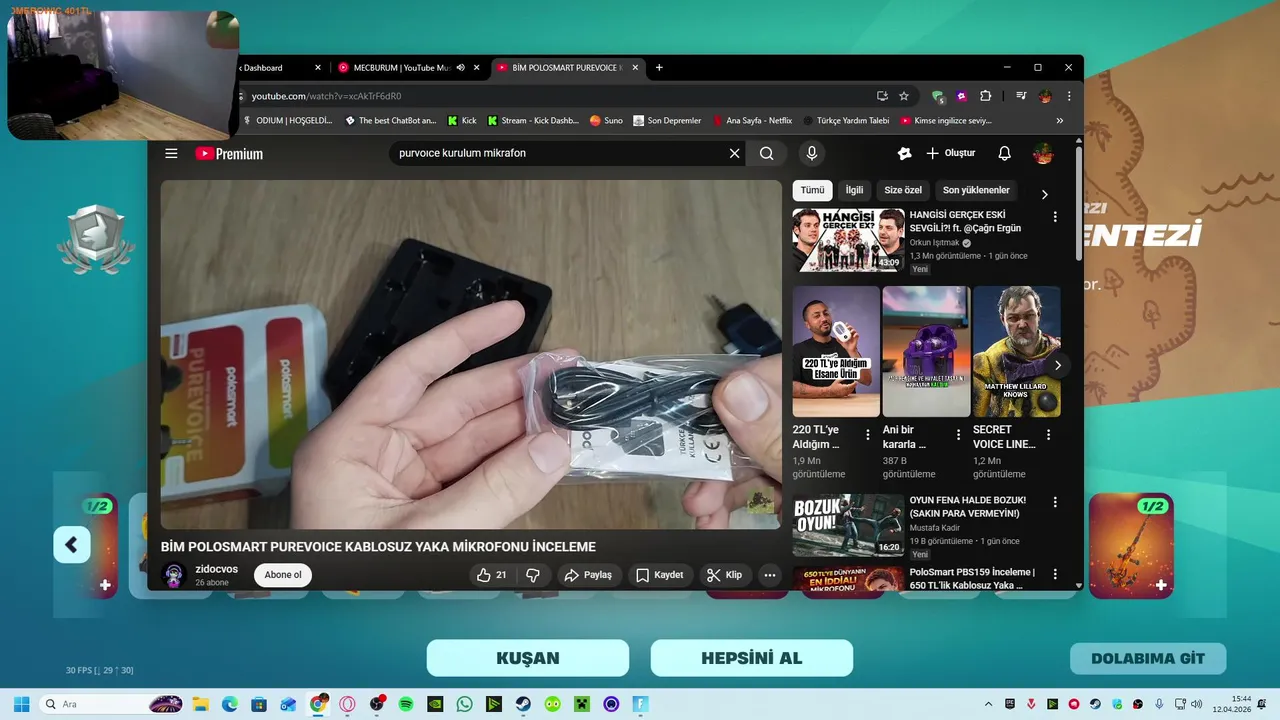Open Steam from the taskbar
Screen dimensions: 1280x720
pos(523,704)
